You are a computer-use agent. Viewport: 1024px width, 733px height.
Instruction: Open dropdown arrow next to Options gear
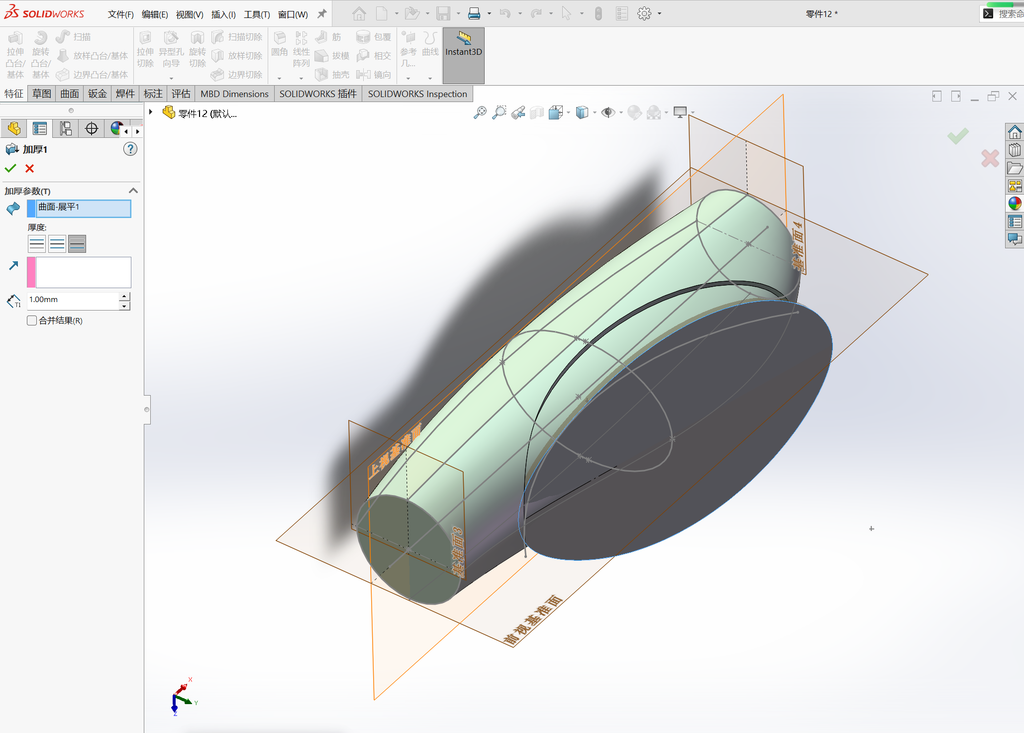659,14
